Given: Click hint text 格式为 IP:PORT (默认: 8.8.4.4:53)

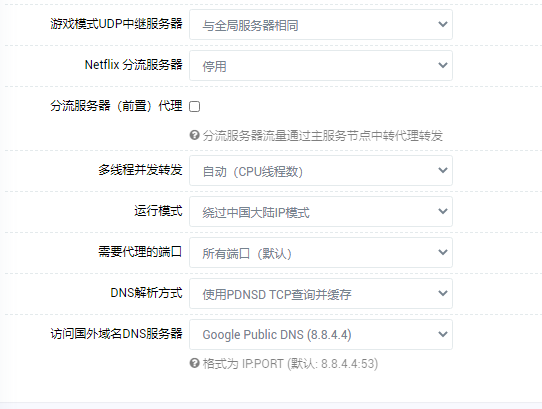Looking at the screenshot, I should (x=290, y=364).
